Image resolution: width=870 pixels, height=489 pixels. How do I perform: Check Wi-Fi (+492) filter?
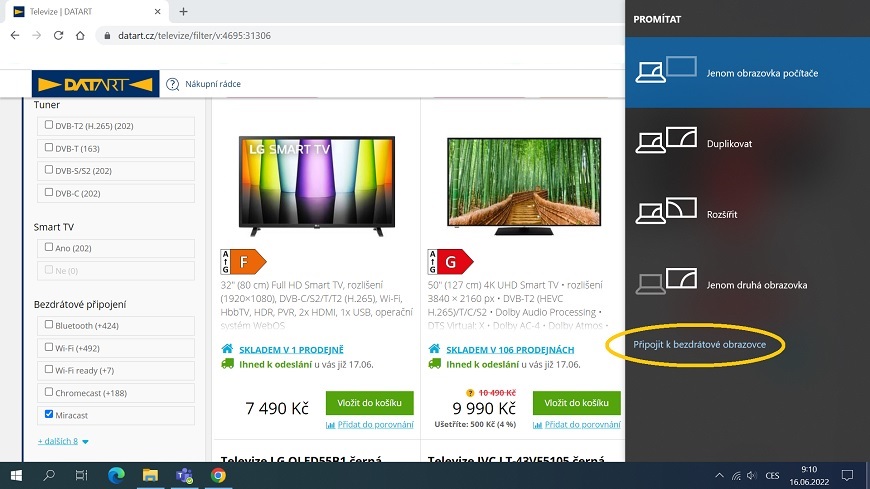coord(49,347)
